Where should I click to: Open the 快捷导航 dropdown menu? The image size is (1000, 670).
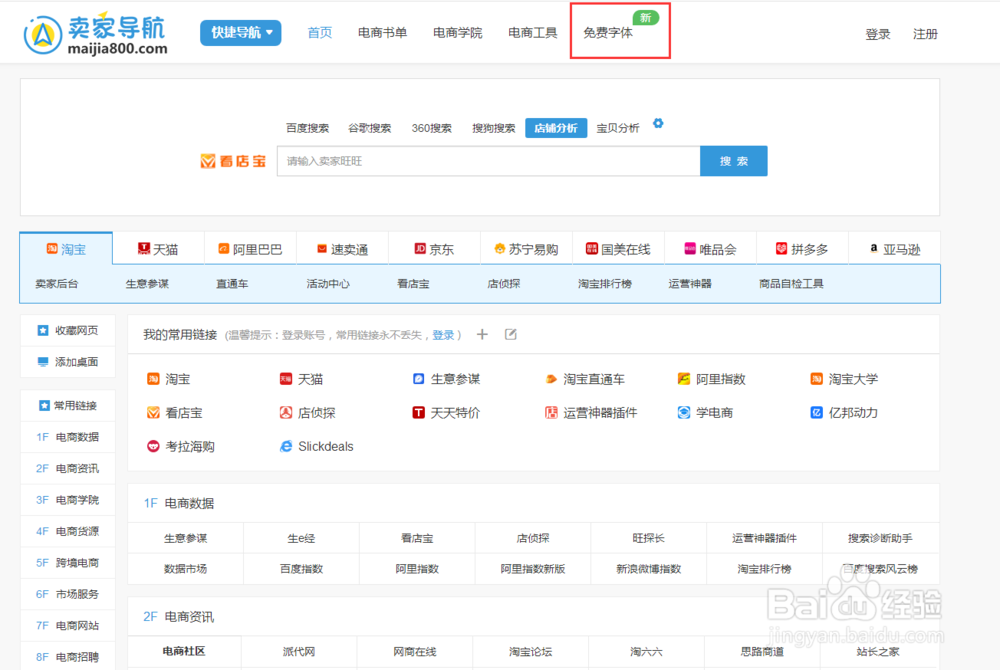pyautogui.click(x=240, y=32)
